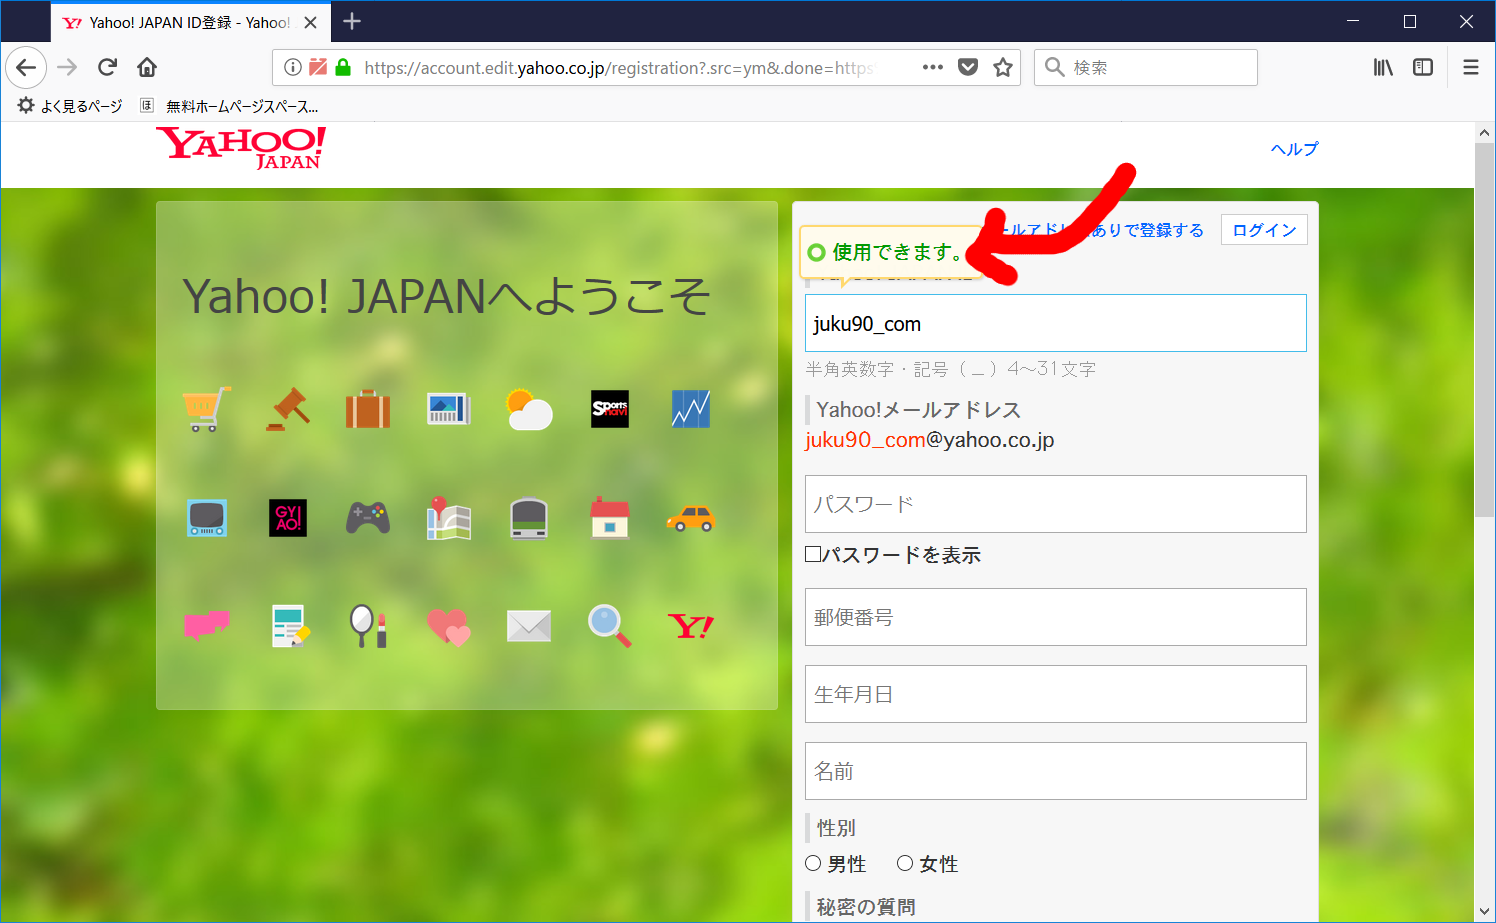This screenshot has width=1496, height=923.
Task: Open a new browser tab
Action: [352, 21]
